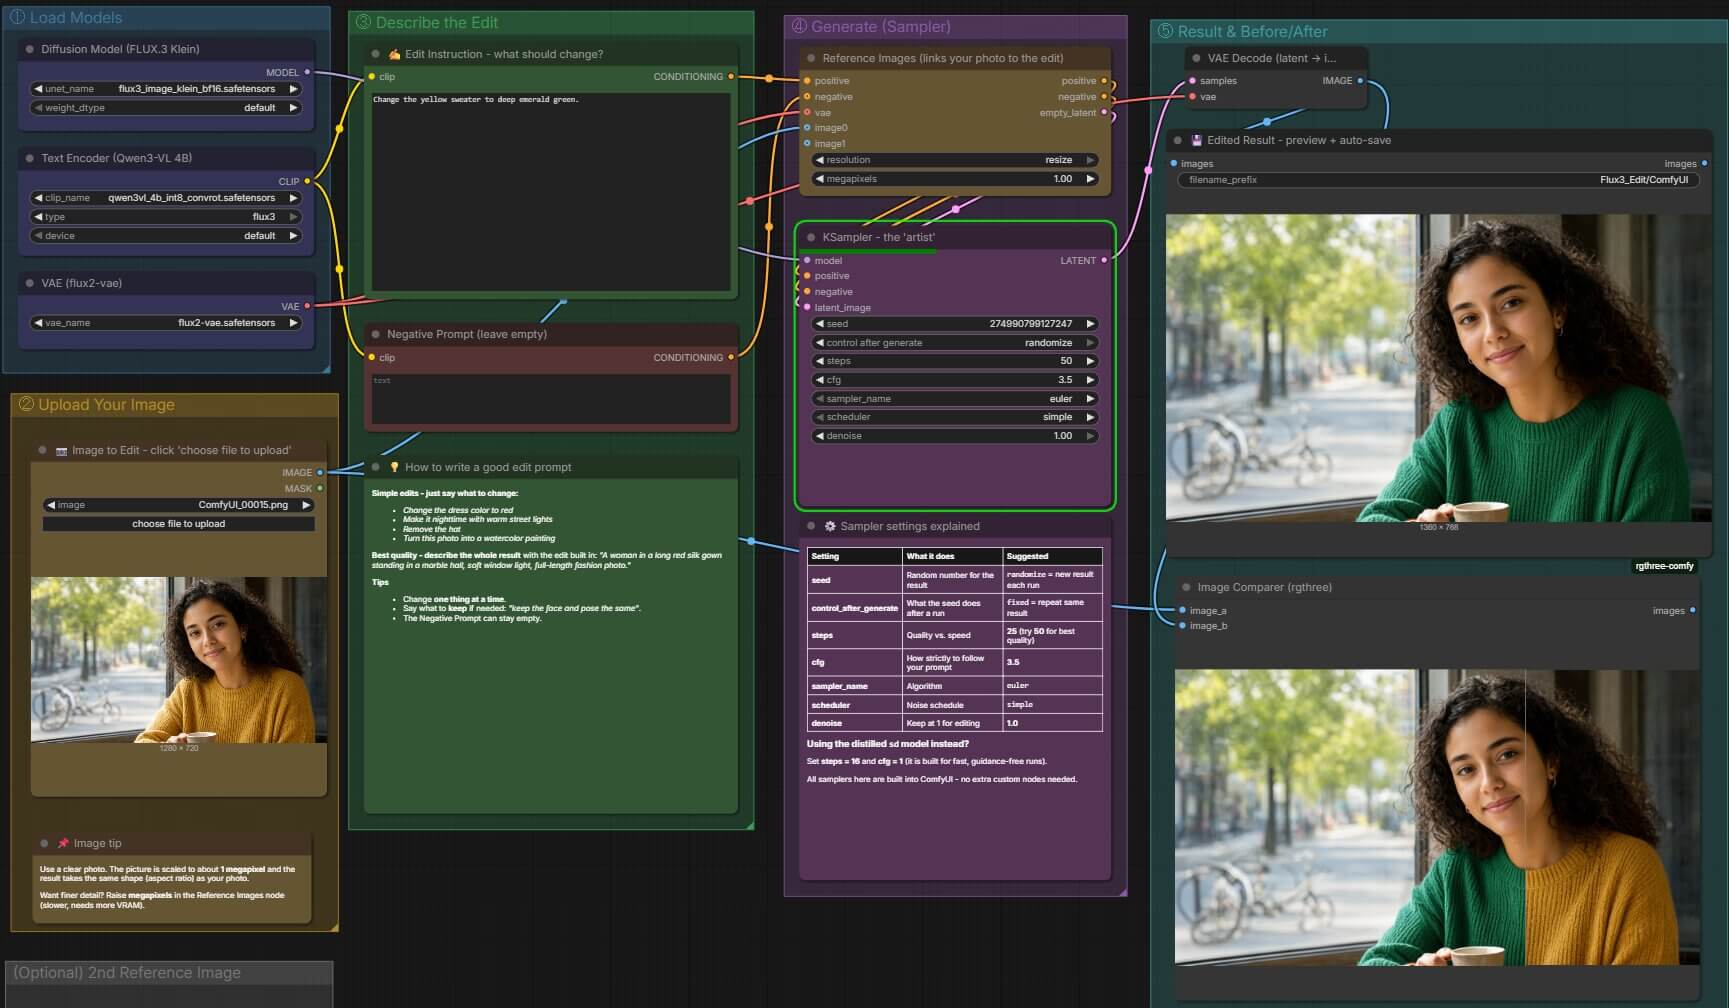Click the CLIP output slot on Text Encoder node

pyautogui.click(x=307, y=181)
